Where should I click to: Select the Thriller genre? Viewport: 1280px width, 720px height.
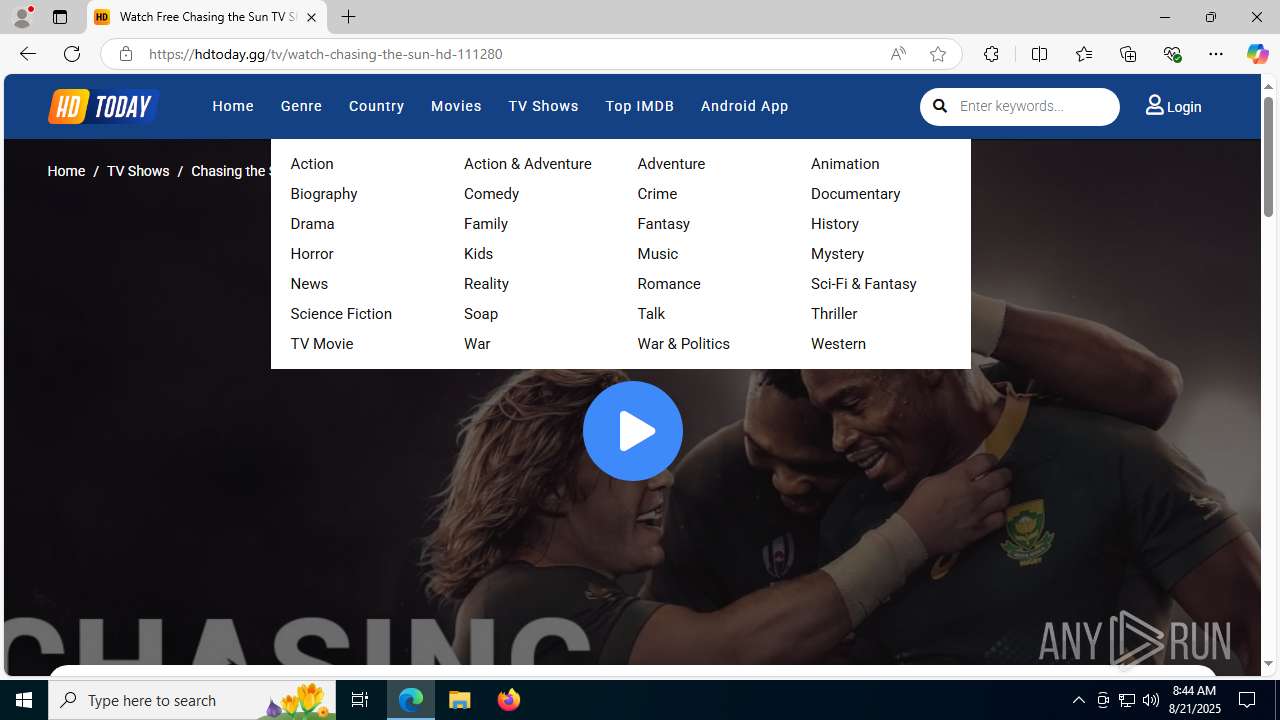[x=834, y=314]
